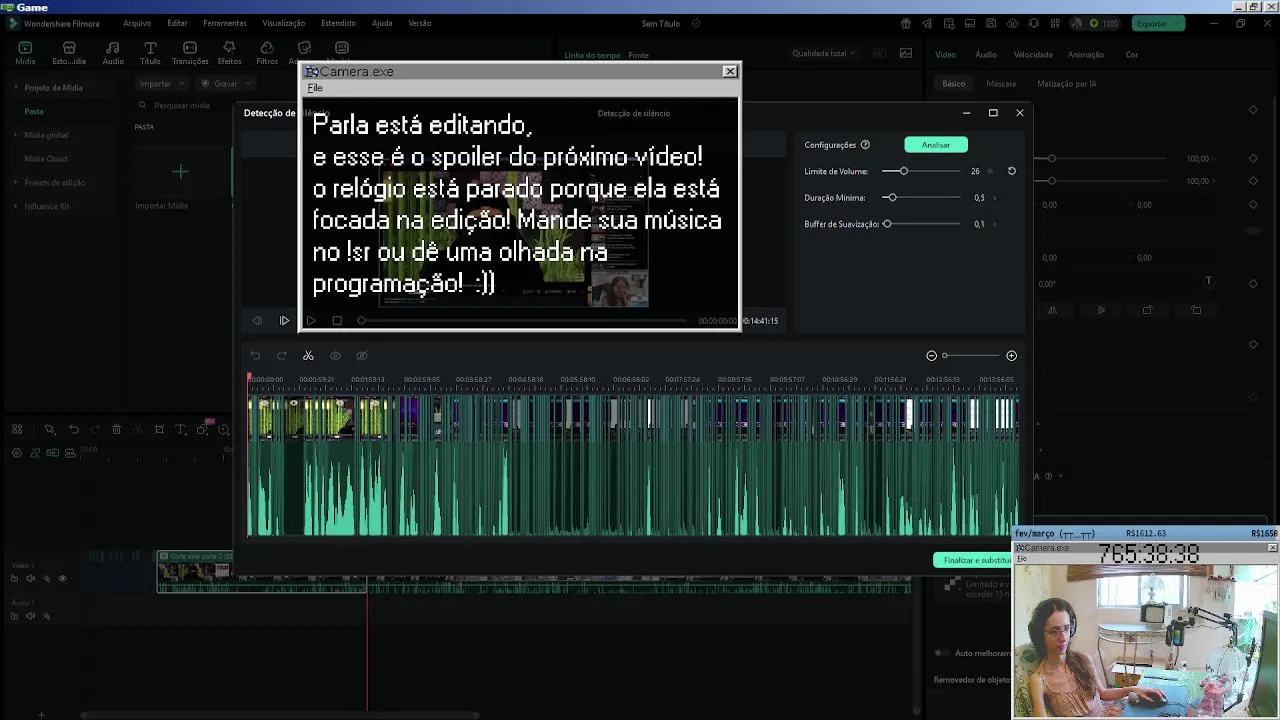Click previous frame button in silence detection
The image size is (1280, 720).
pos(257,321)
